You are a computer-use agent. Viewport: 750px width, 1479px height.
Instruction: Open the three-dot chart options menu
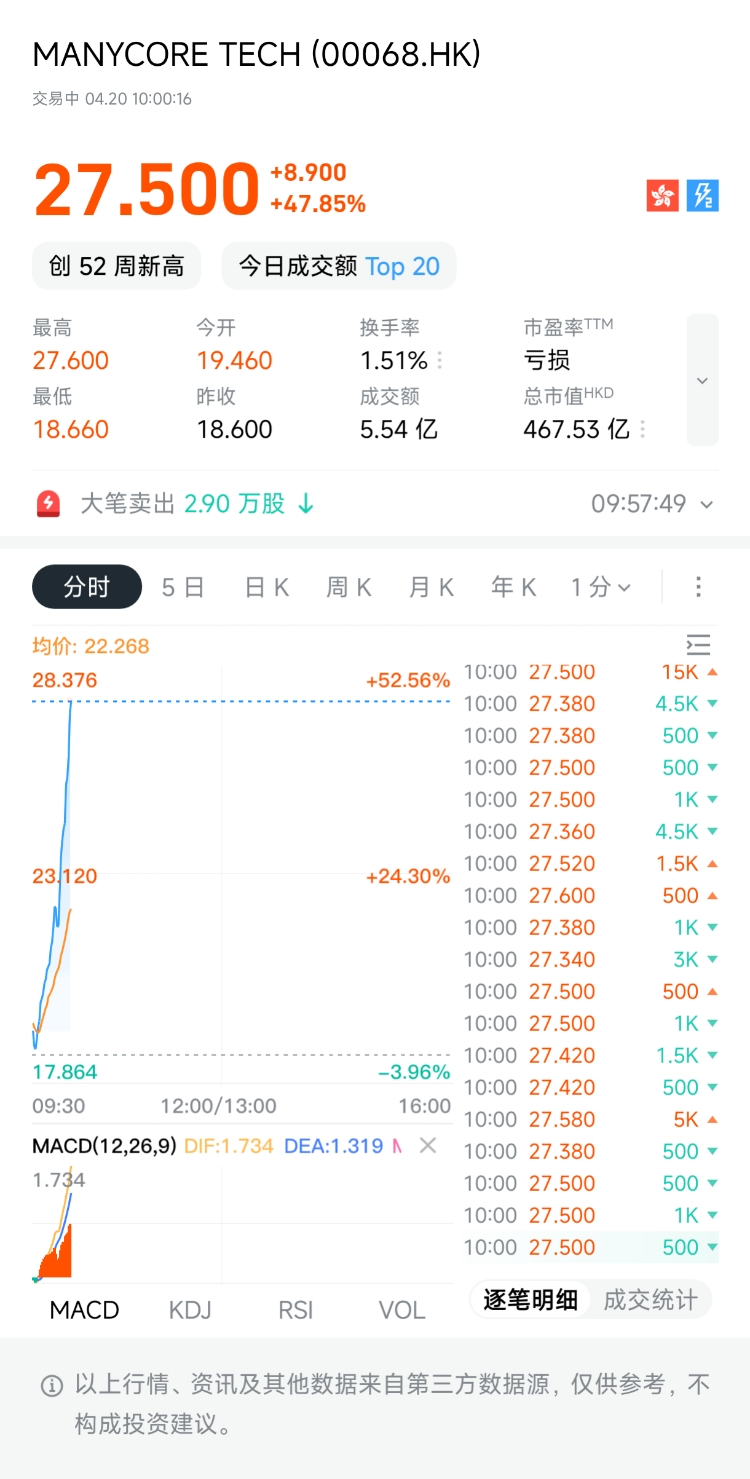tap(698, 587)
